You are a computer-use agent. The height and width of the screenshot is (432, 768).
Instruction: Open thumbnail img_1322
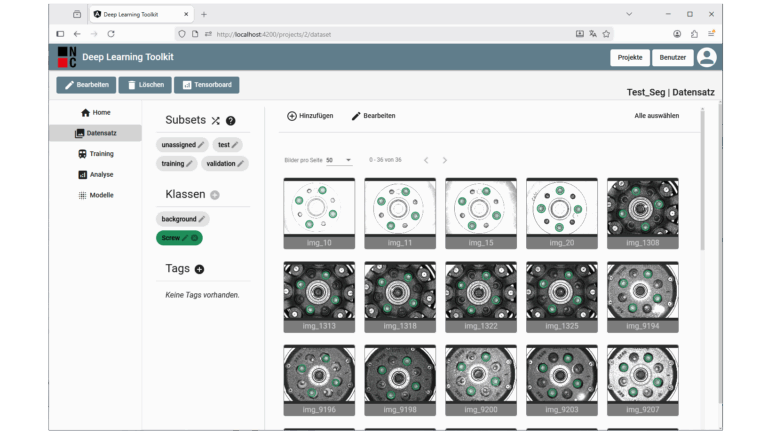pyautogui.click(x=480, y=297)
